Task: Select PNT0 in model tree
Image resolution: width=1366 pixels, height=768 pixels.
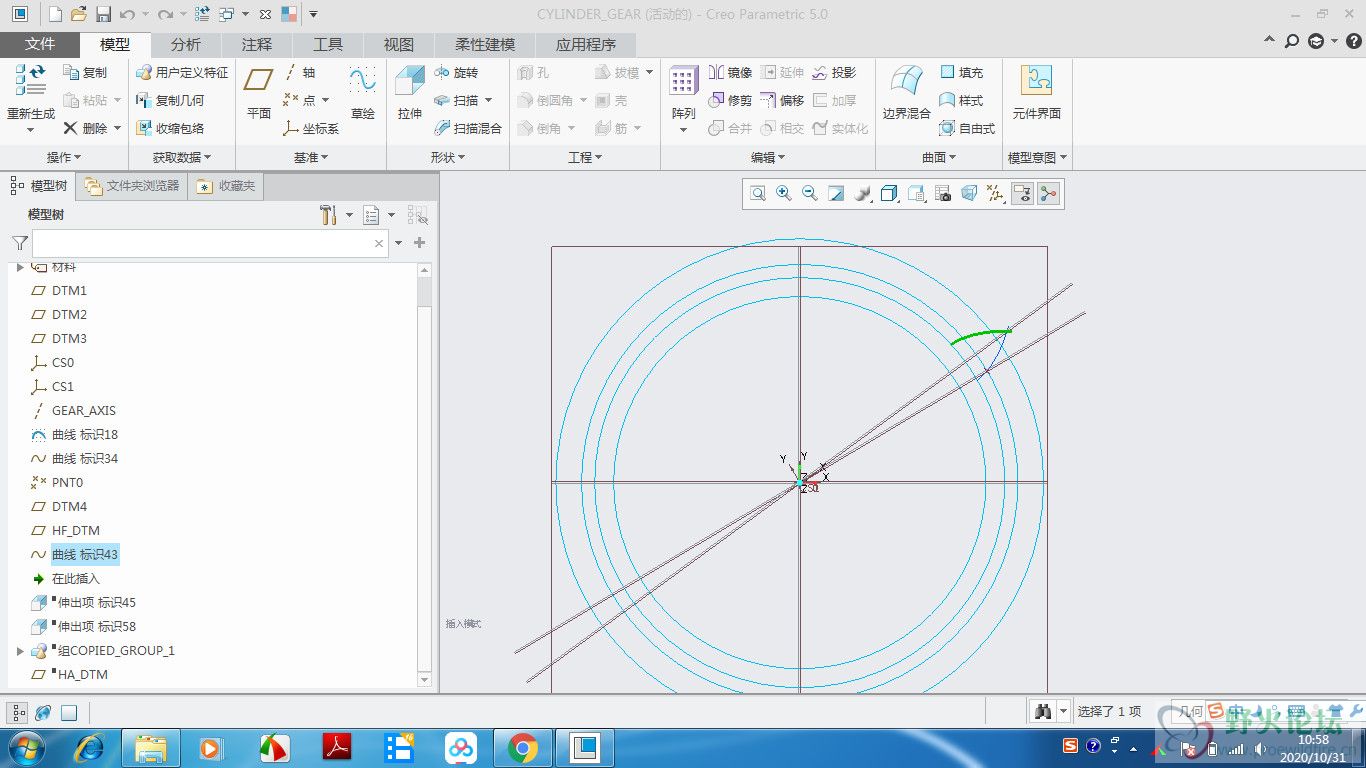Action: (67, 482)
